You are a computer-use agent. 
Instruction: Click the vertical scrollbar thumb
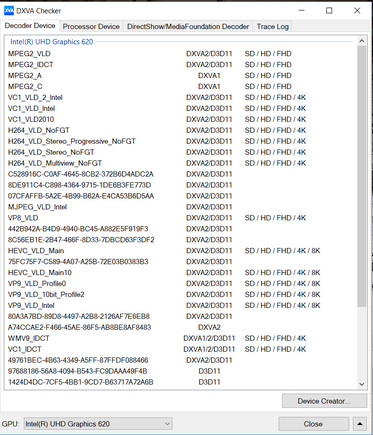[362, 177]
